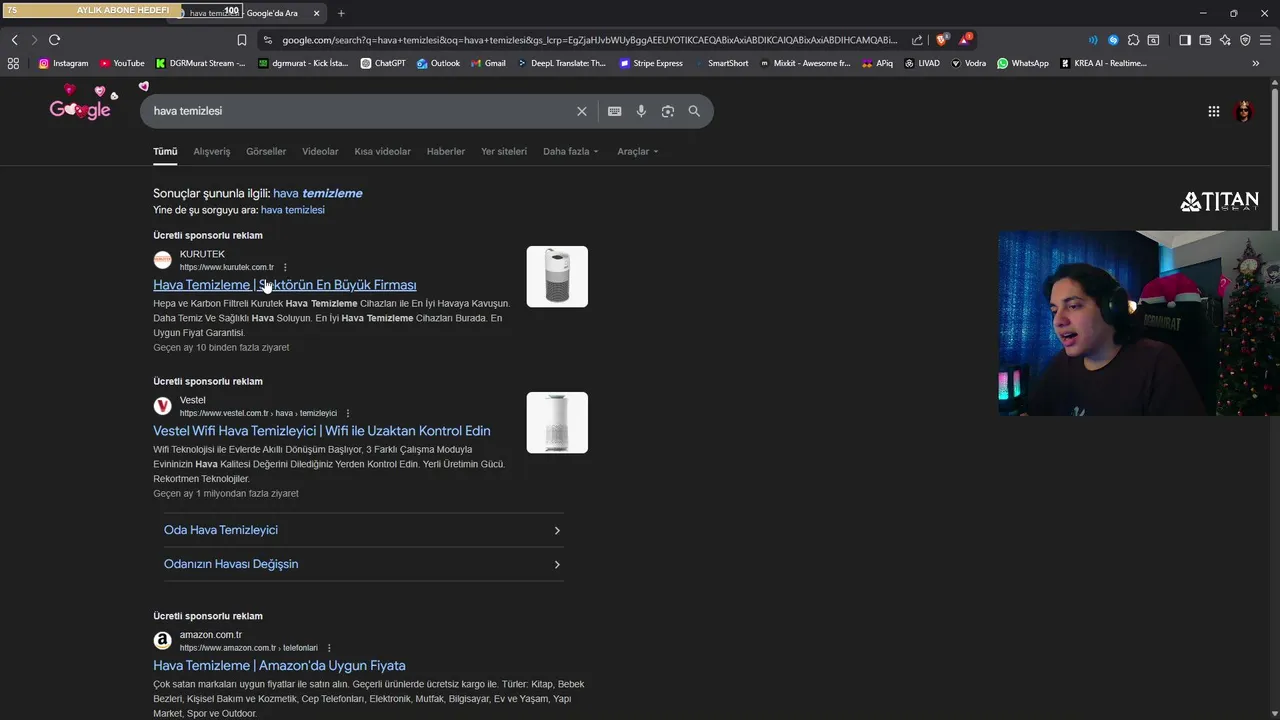Open the Stripe Express bookmark
Viewport: 1280px width, 720px height.
pos(650,63)
